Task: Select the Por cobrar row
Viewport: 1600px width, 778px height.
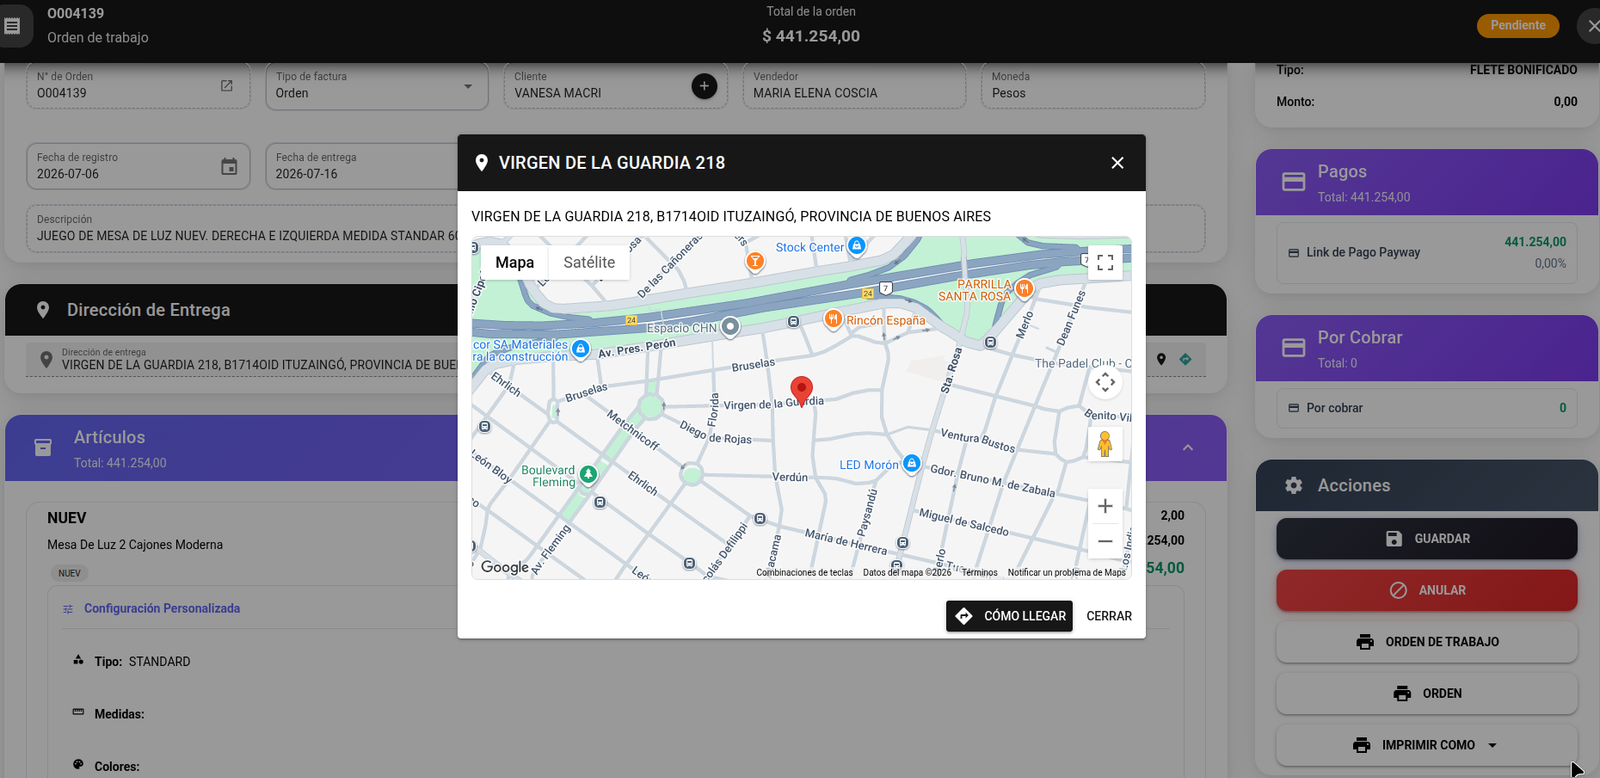Action: tap(1426, 408)
